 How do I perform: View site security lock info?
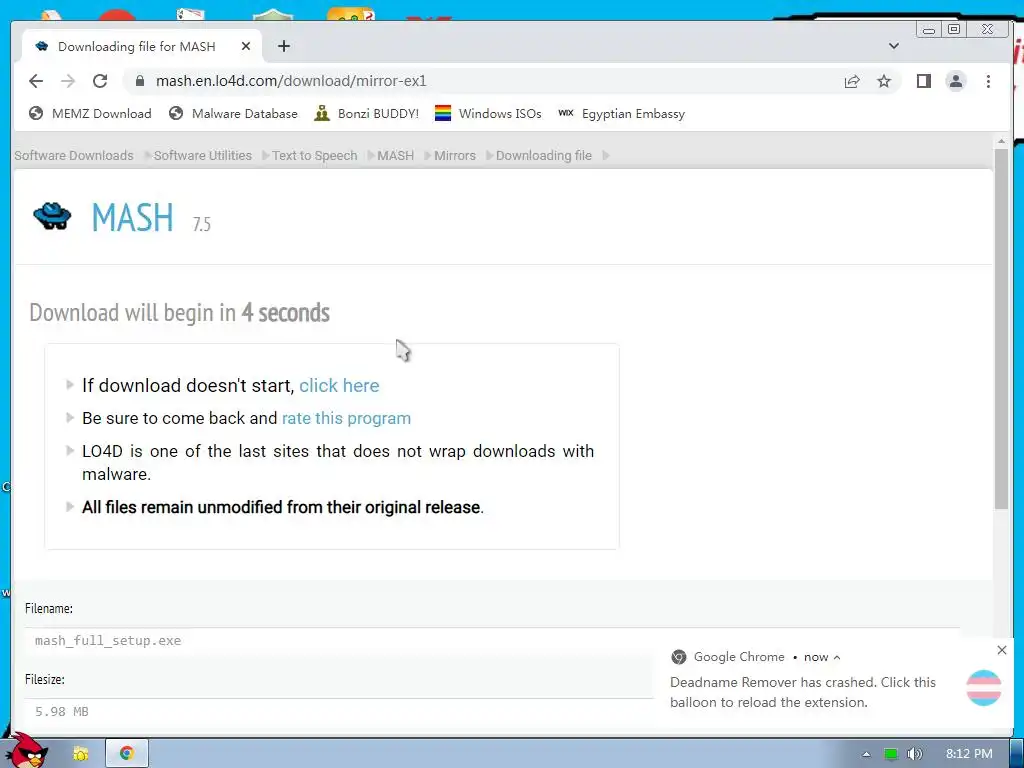click(139, 81)
